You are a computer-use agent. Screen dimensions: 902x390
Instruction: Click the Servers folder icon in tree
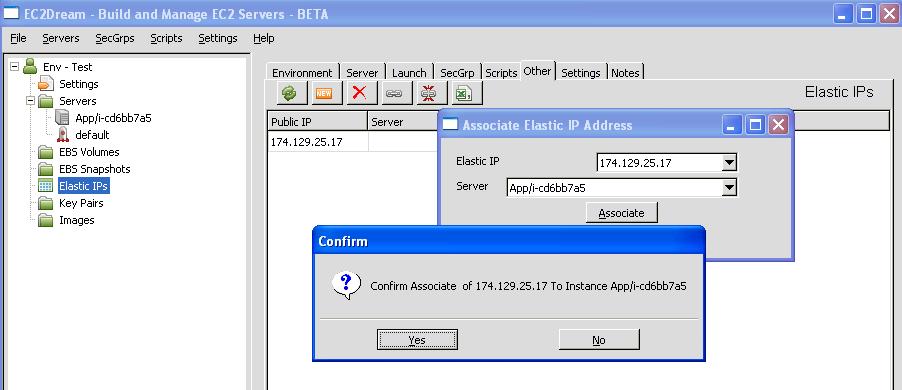coord(46,101)
